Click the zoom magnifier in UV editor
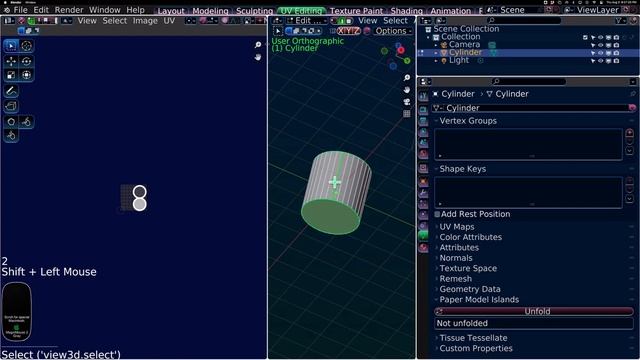This screenshot has width=640, height=360. tap(258, 45)
